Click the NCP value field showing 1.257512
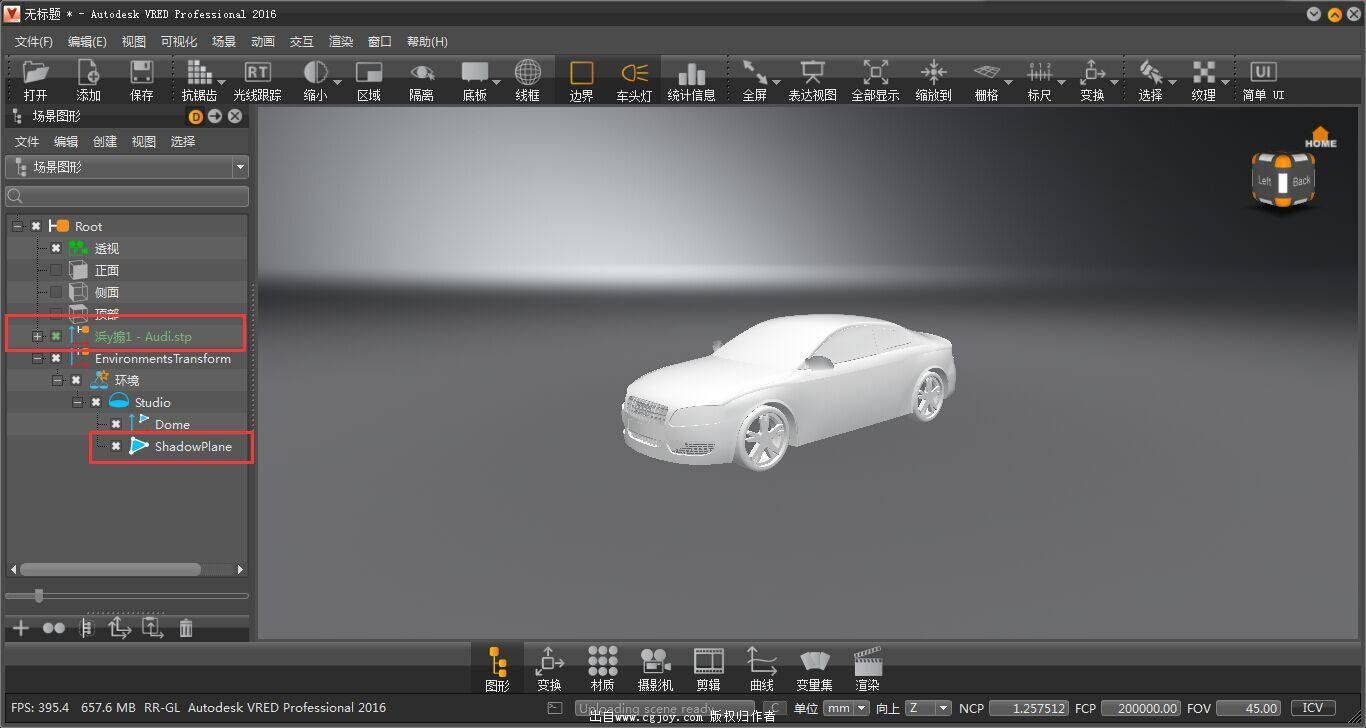 (1028, 708)
